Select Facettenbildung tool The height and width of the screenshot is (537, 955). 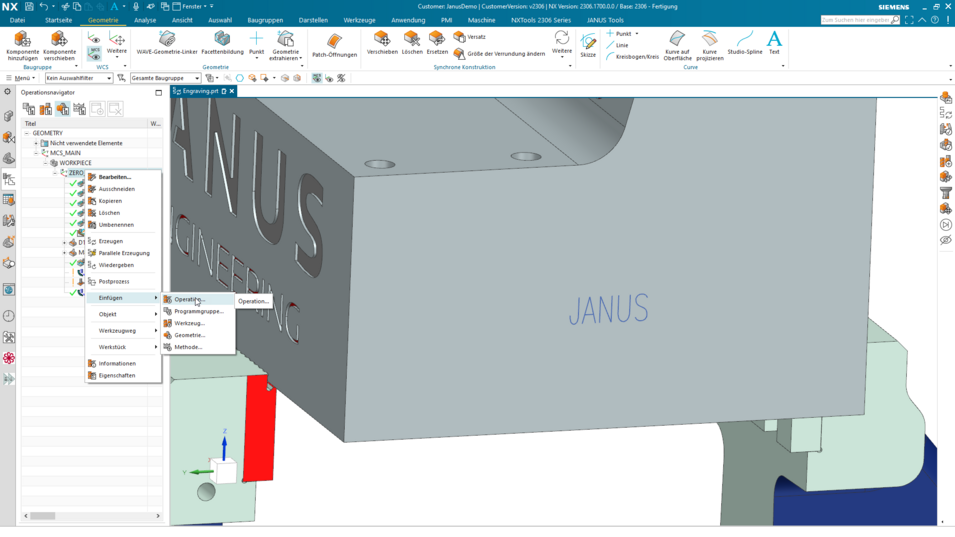pyautogui.click(x=222, y=43)
